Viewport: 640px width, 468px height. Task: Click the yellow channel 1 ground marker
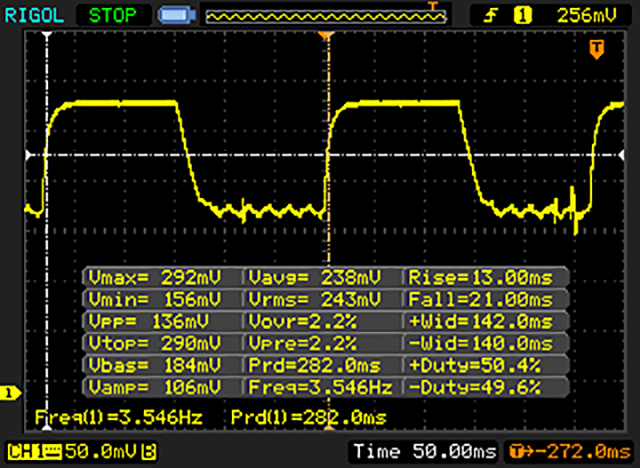9,394
